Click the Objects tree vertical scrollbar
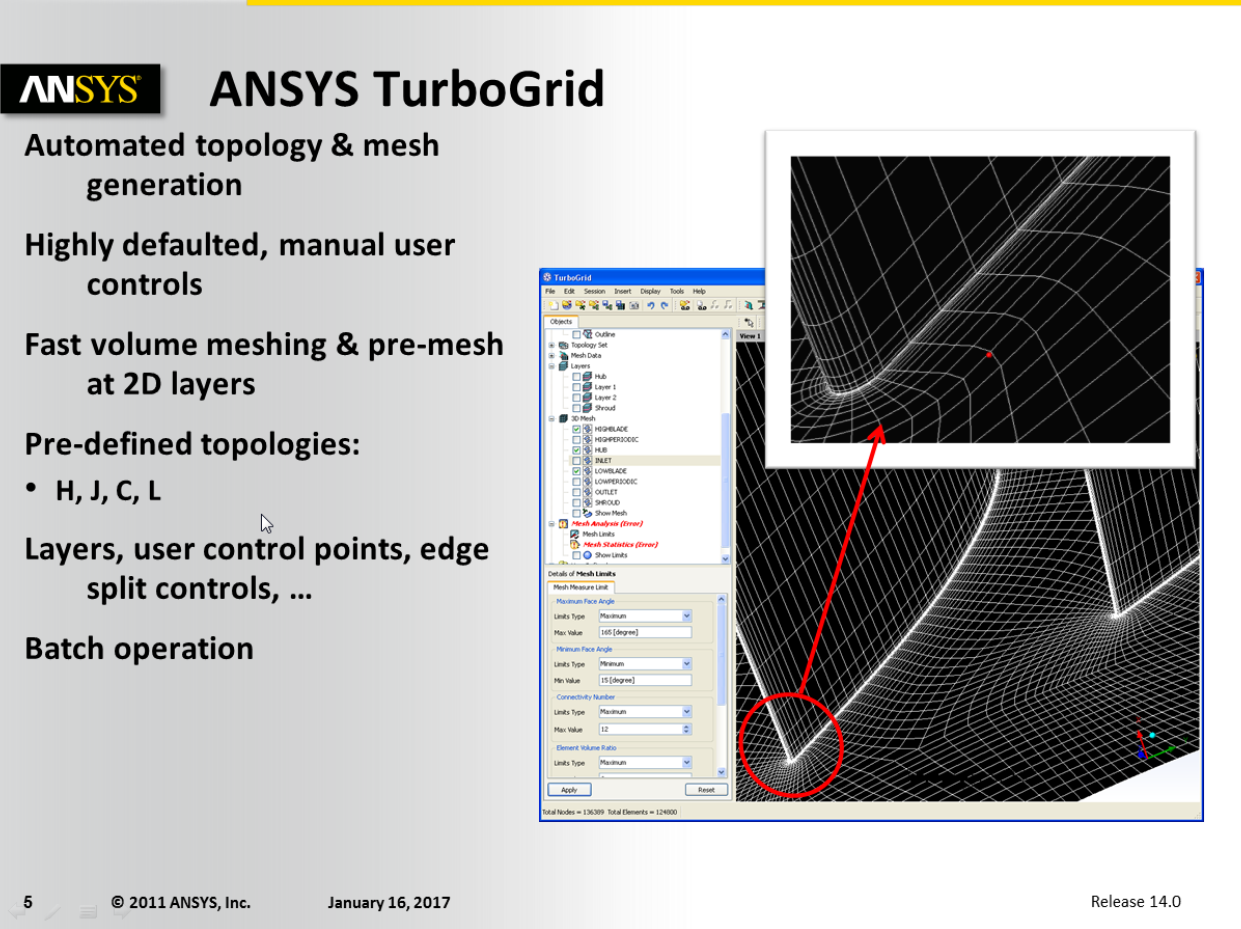Screen dimensions: 1241x929 (x=726, y=449)
